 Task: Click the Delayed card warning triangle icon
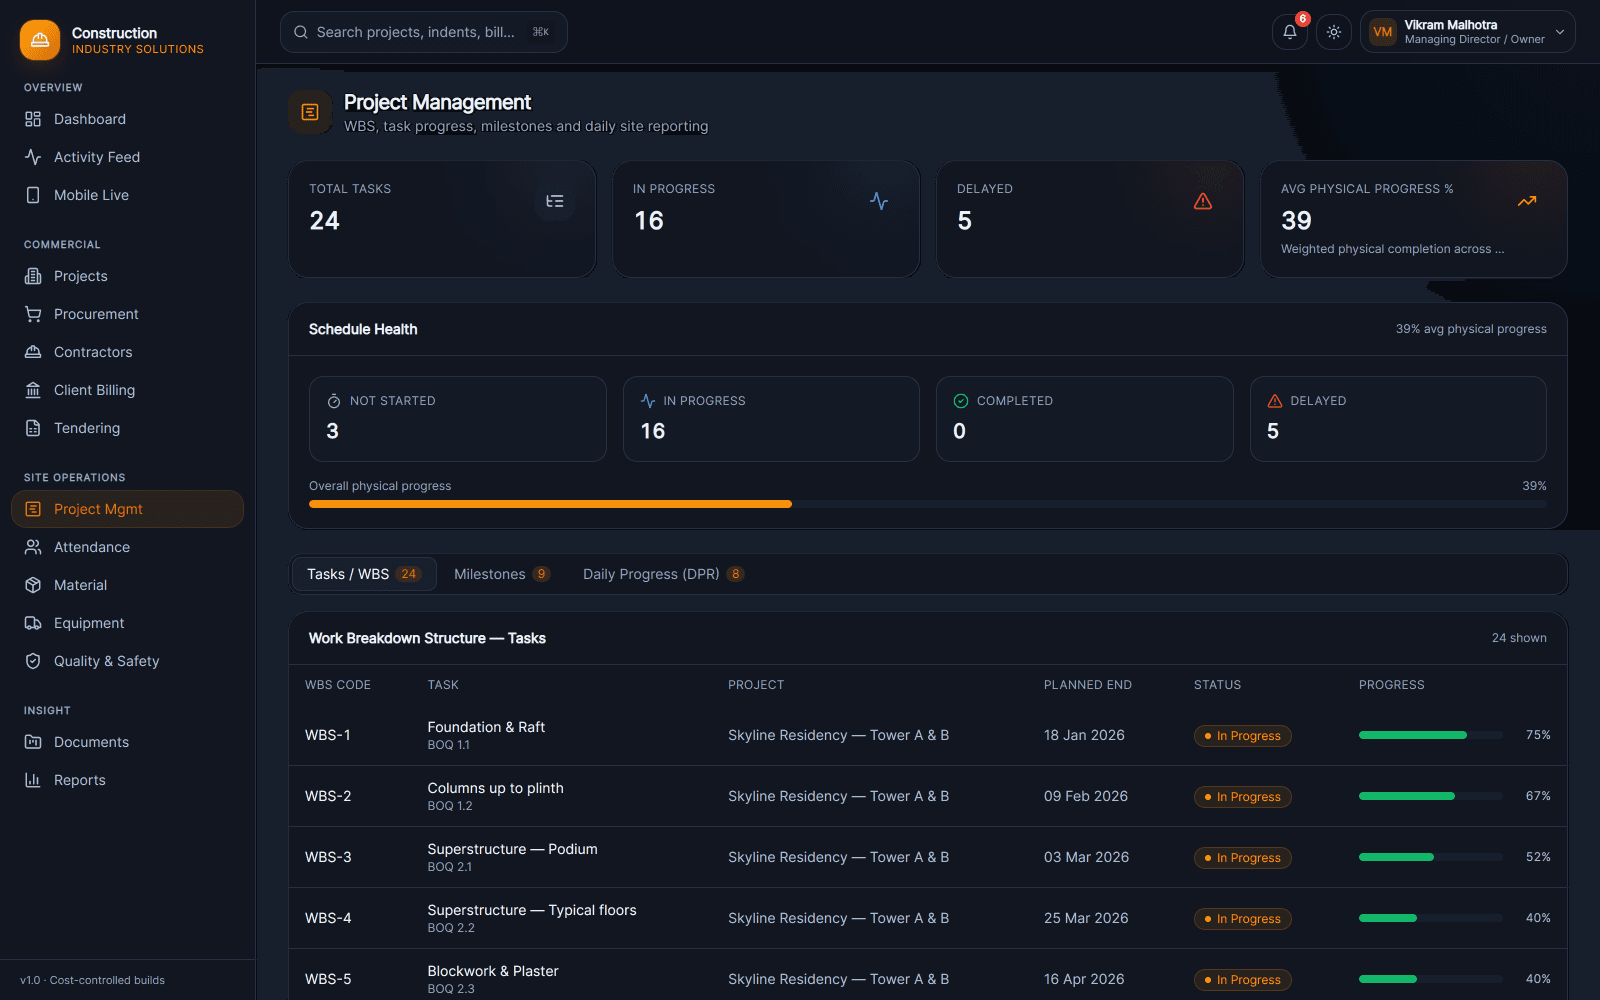pyautogui.click(x=1203, y=201)
